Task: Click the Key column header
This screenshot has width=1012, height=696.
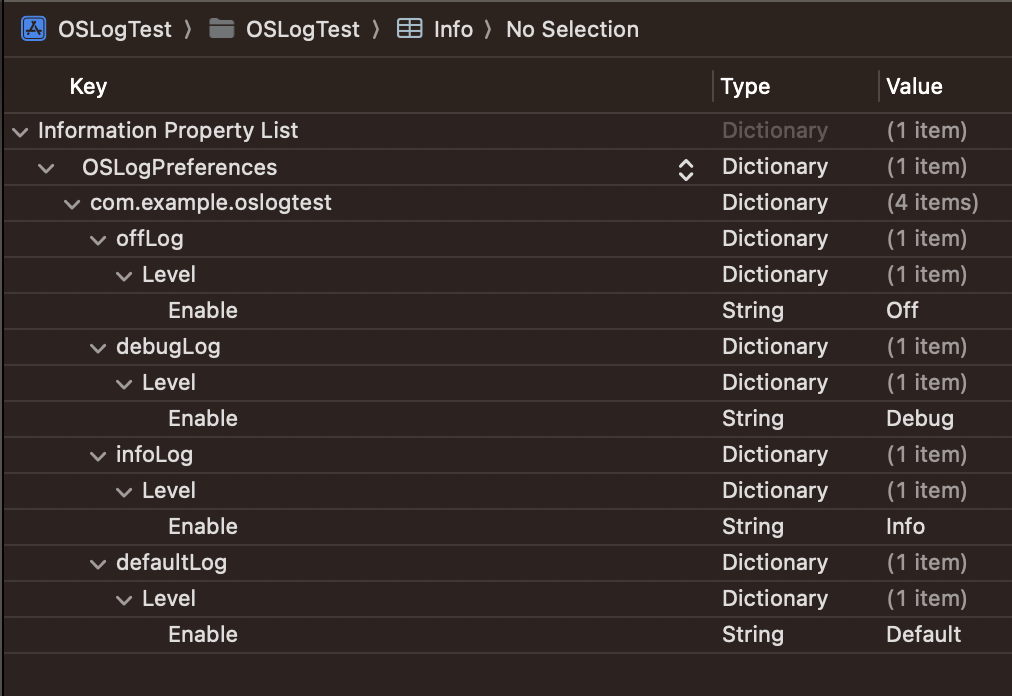Action: (88, 86)
